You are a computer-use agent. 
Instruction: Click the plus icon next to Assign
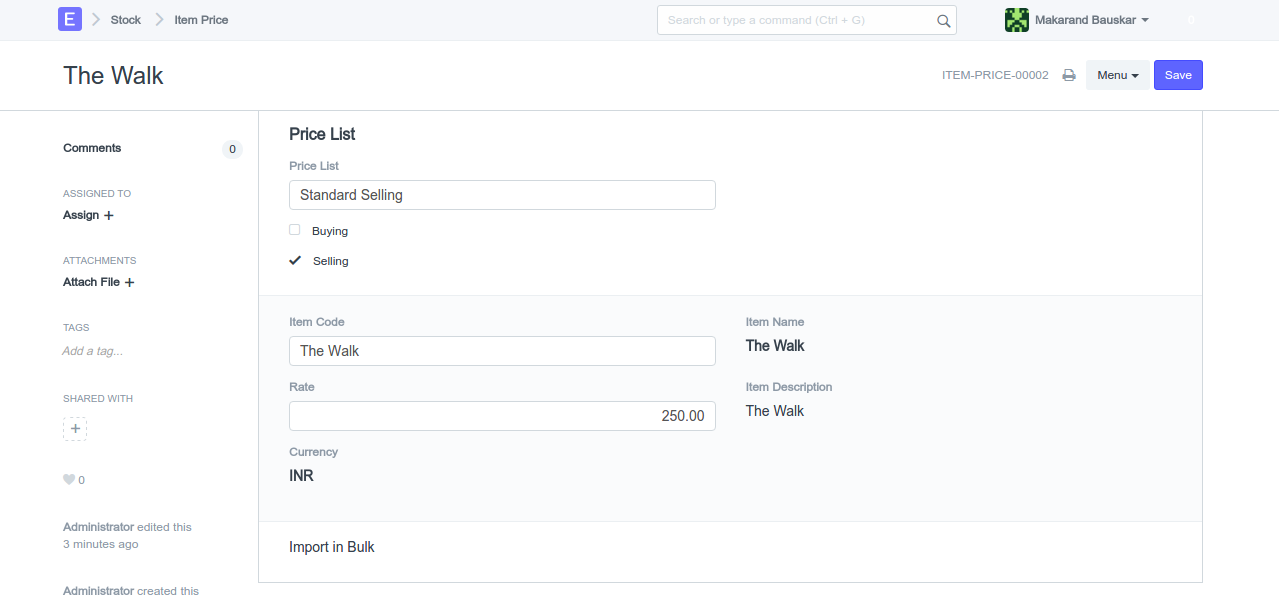click(x=109, y=216)
